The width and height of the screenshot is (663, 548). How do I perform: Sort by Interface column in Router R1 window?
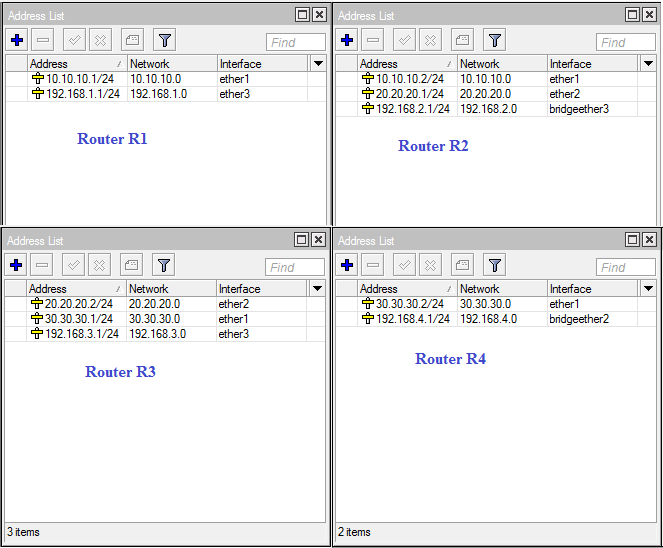click(x=263, y=64)
